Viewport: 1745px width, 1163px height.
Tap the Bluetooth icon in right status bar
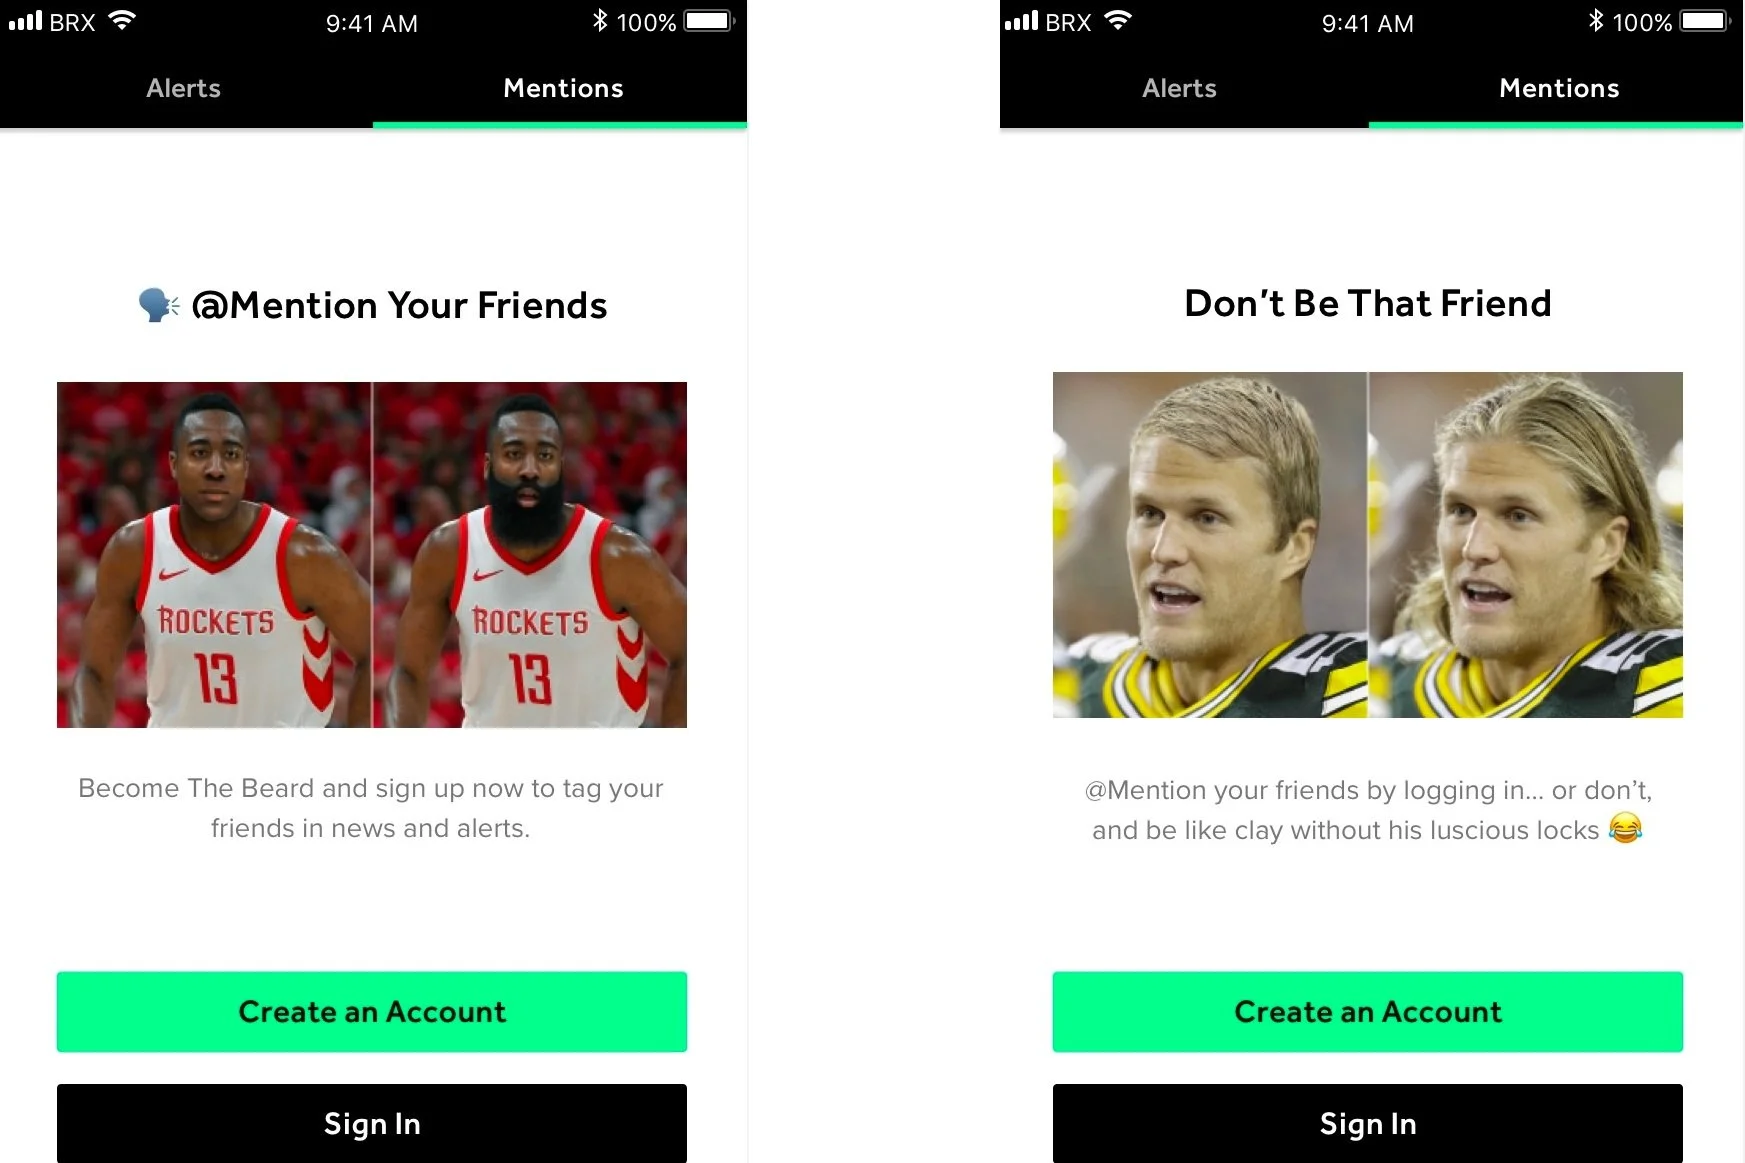[x=1595, y=21]
